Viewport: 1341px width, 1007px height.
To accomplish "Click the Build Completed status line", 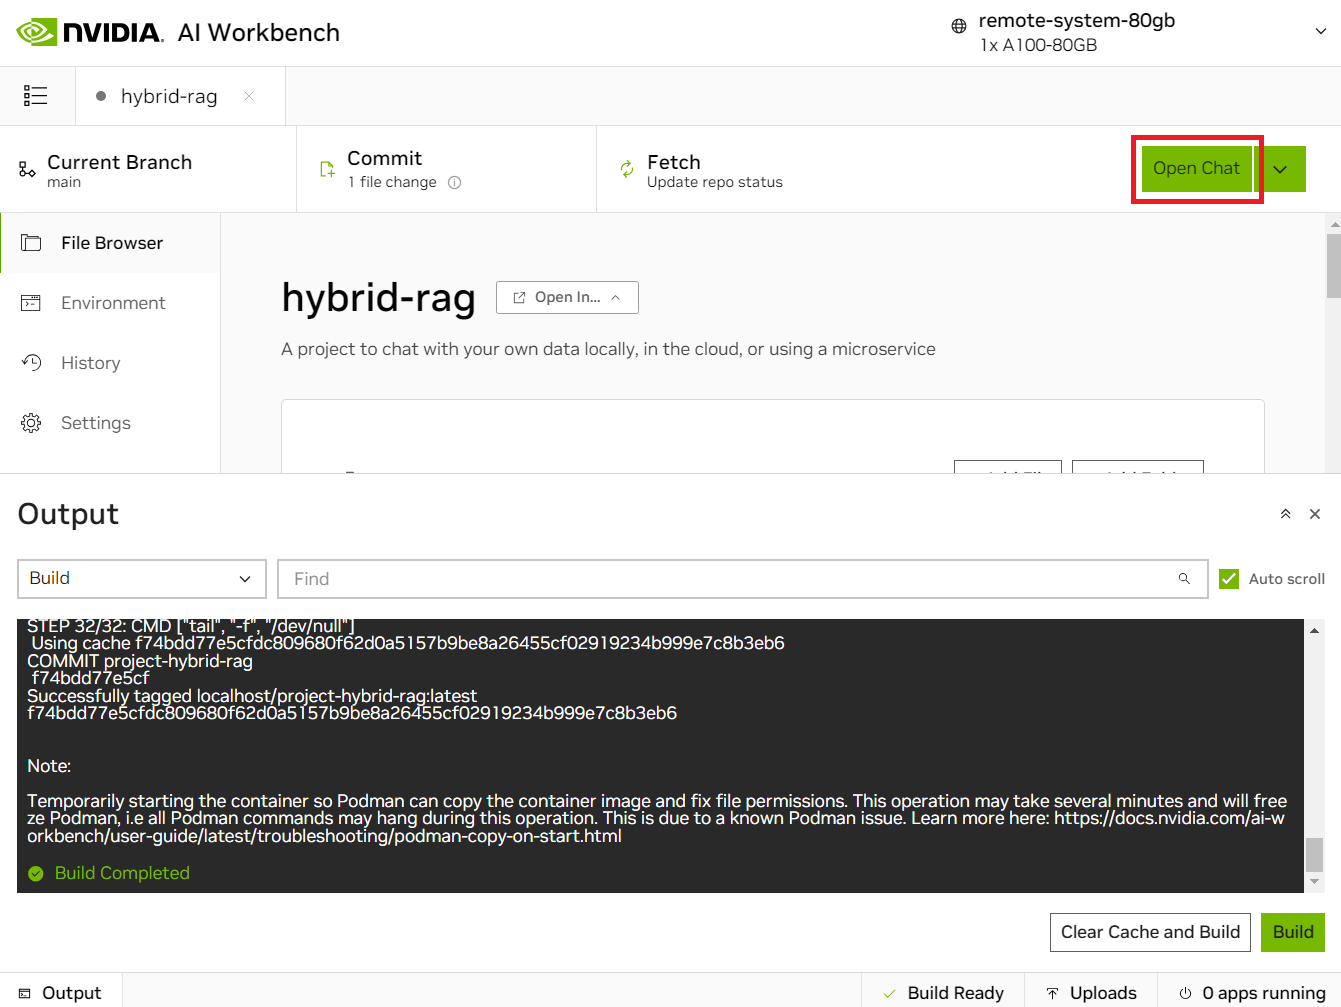I will tap(109, 873).
